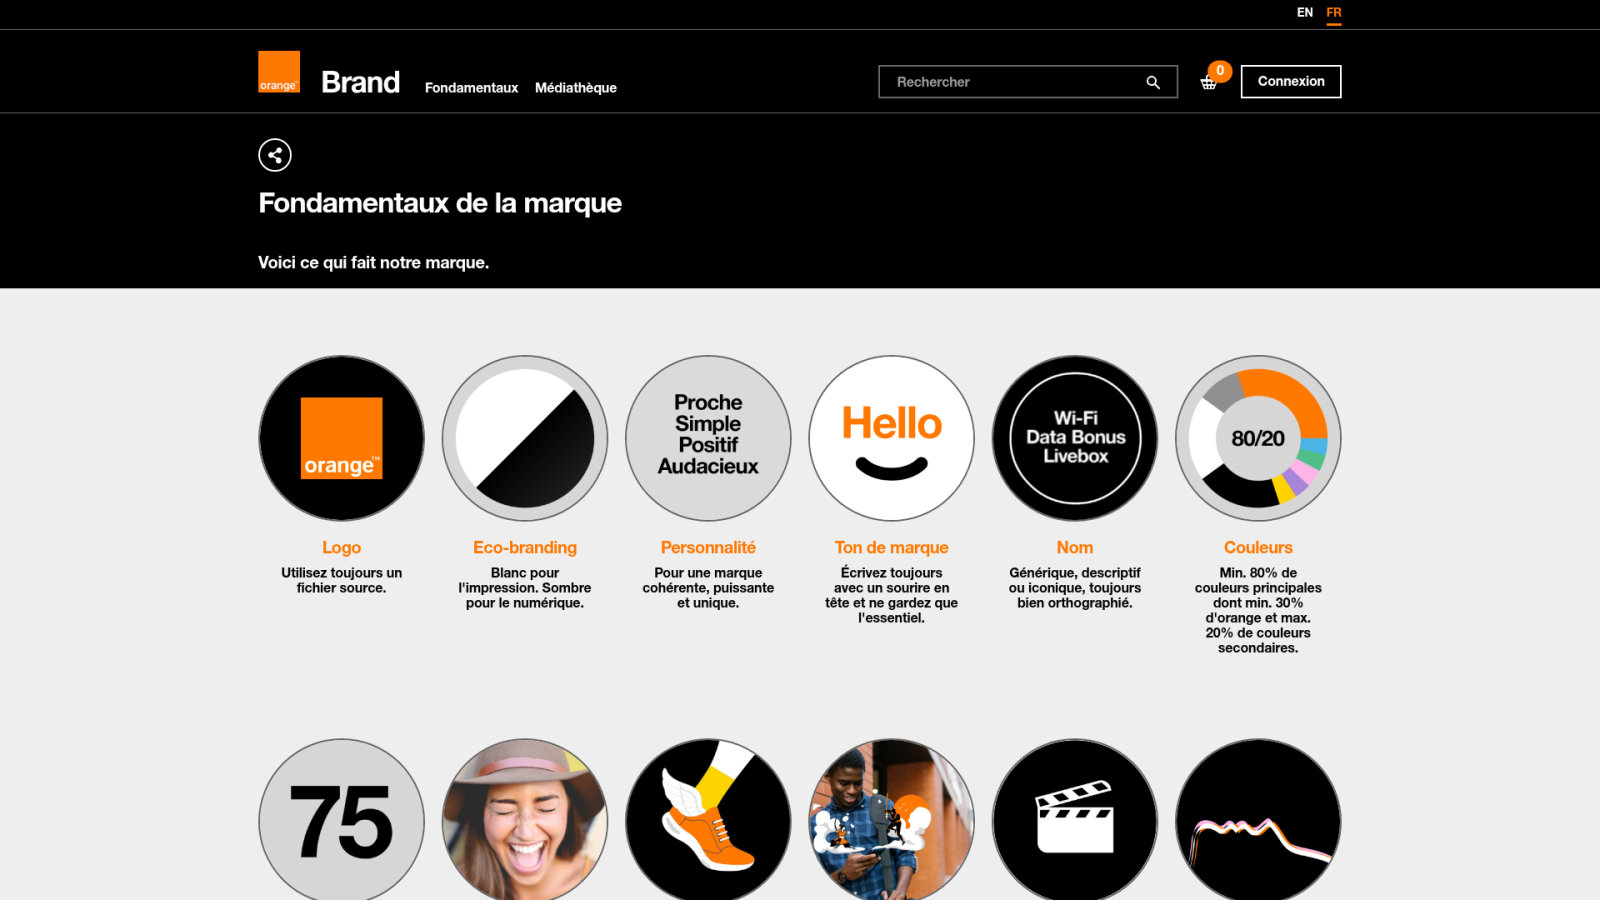Open the Logo heading link

click(x=342, y=547)
